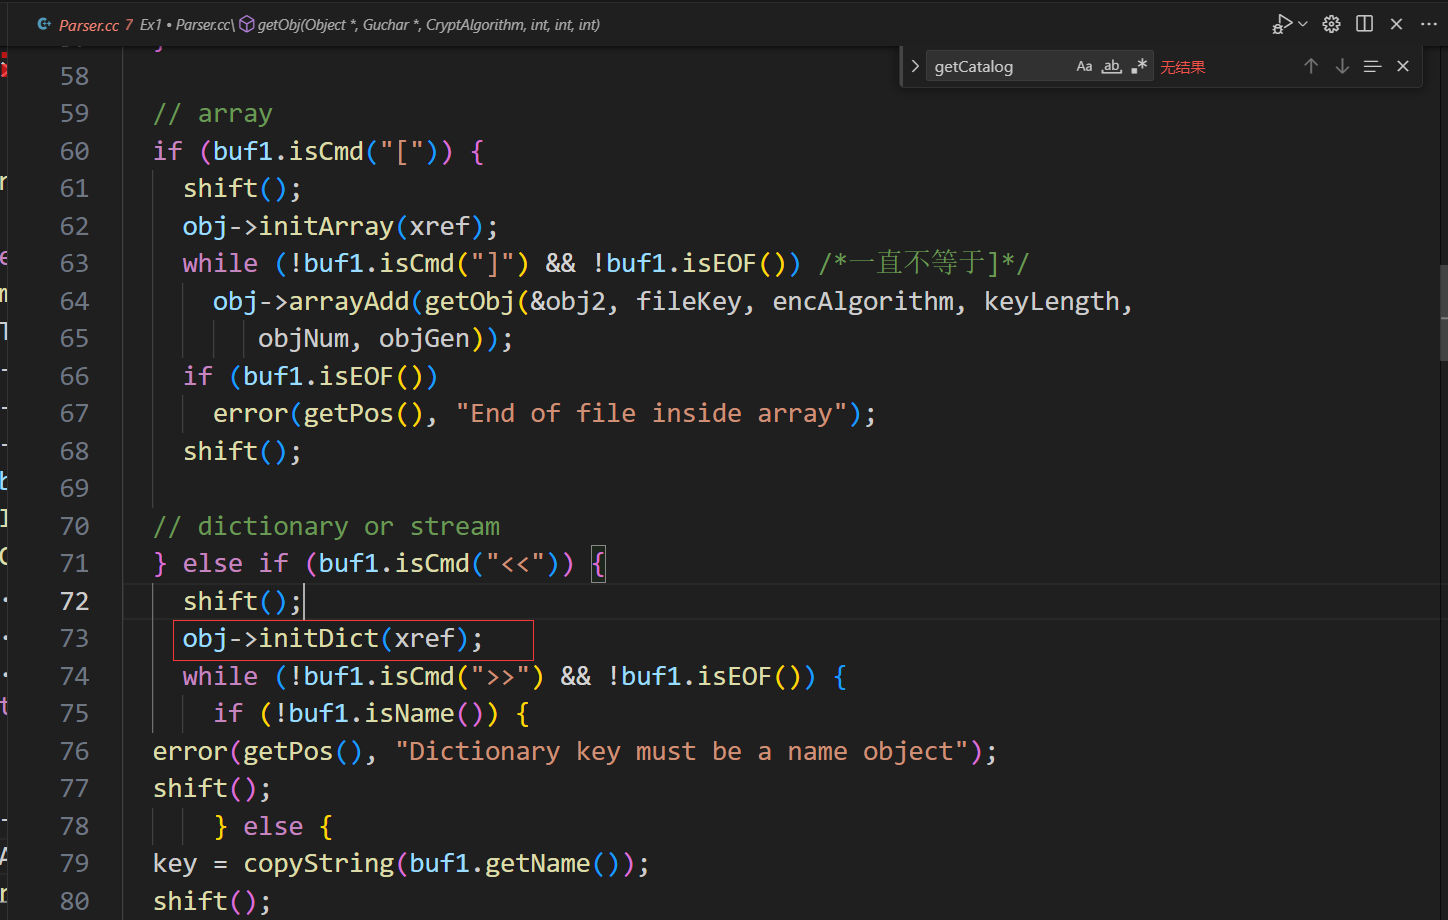Screen dimensions: 1448x920
Task: Open the Ex1 • Parser.cc breadcrumb
Action: pos(186,25)
